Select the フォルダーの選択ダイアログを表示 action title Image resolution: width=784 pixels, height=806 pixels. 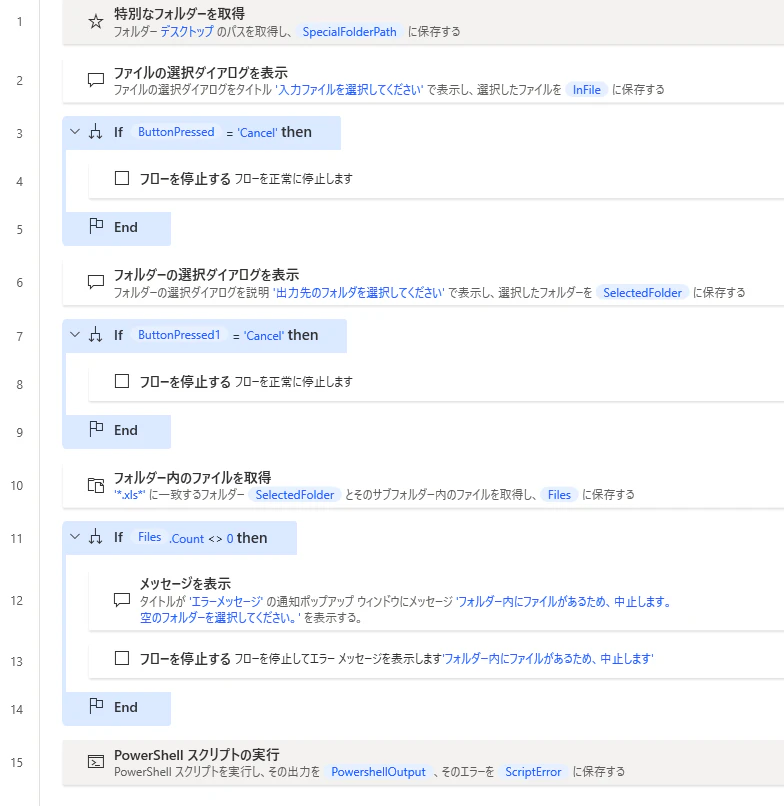[206, 275]
